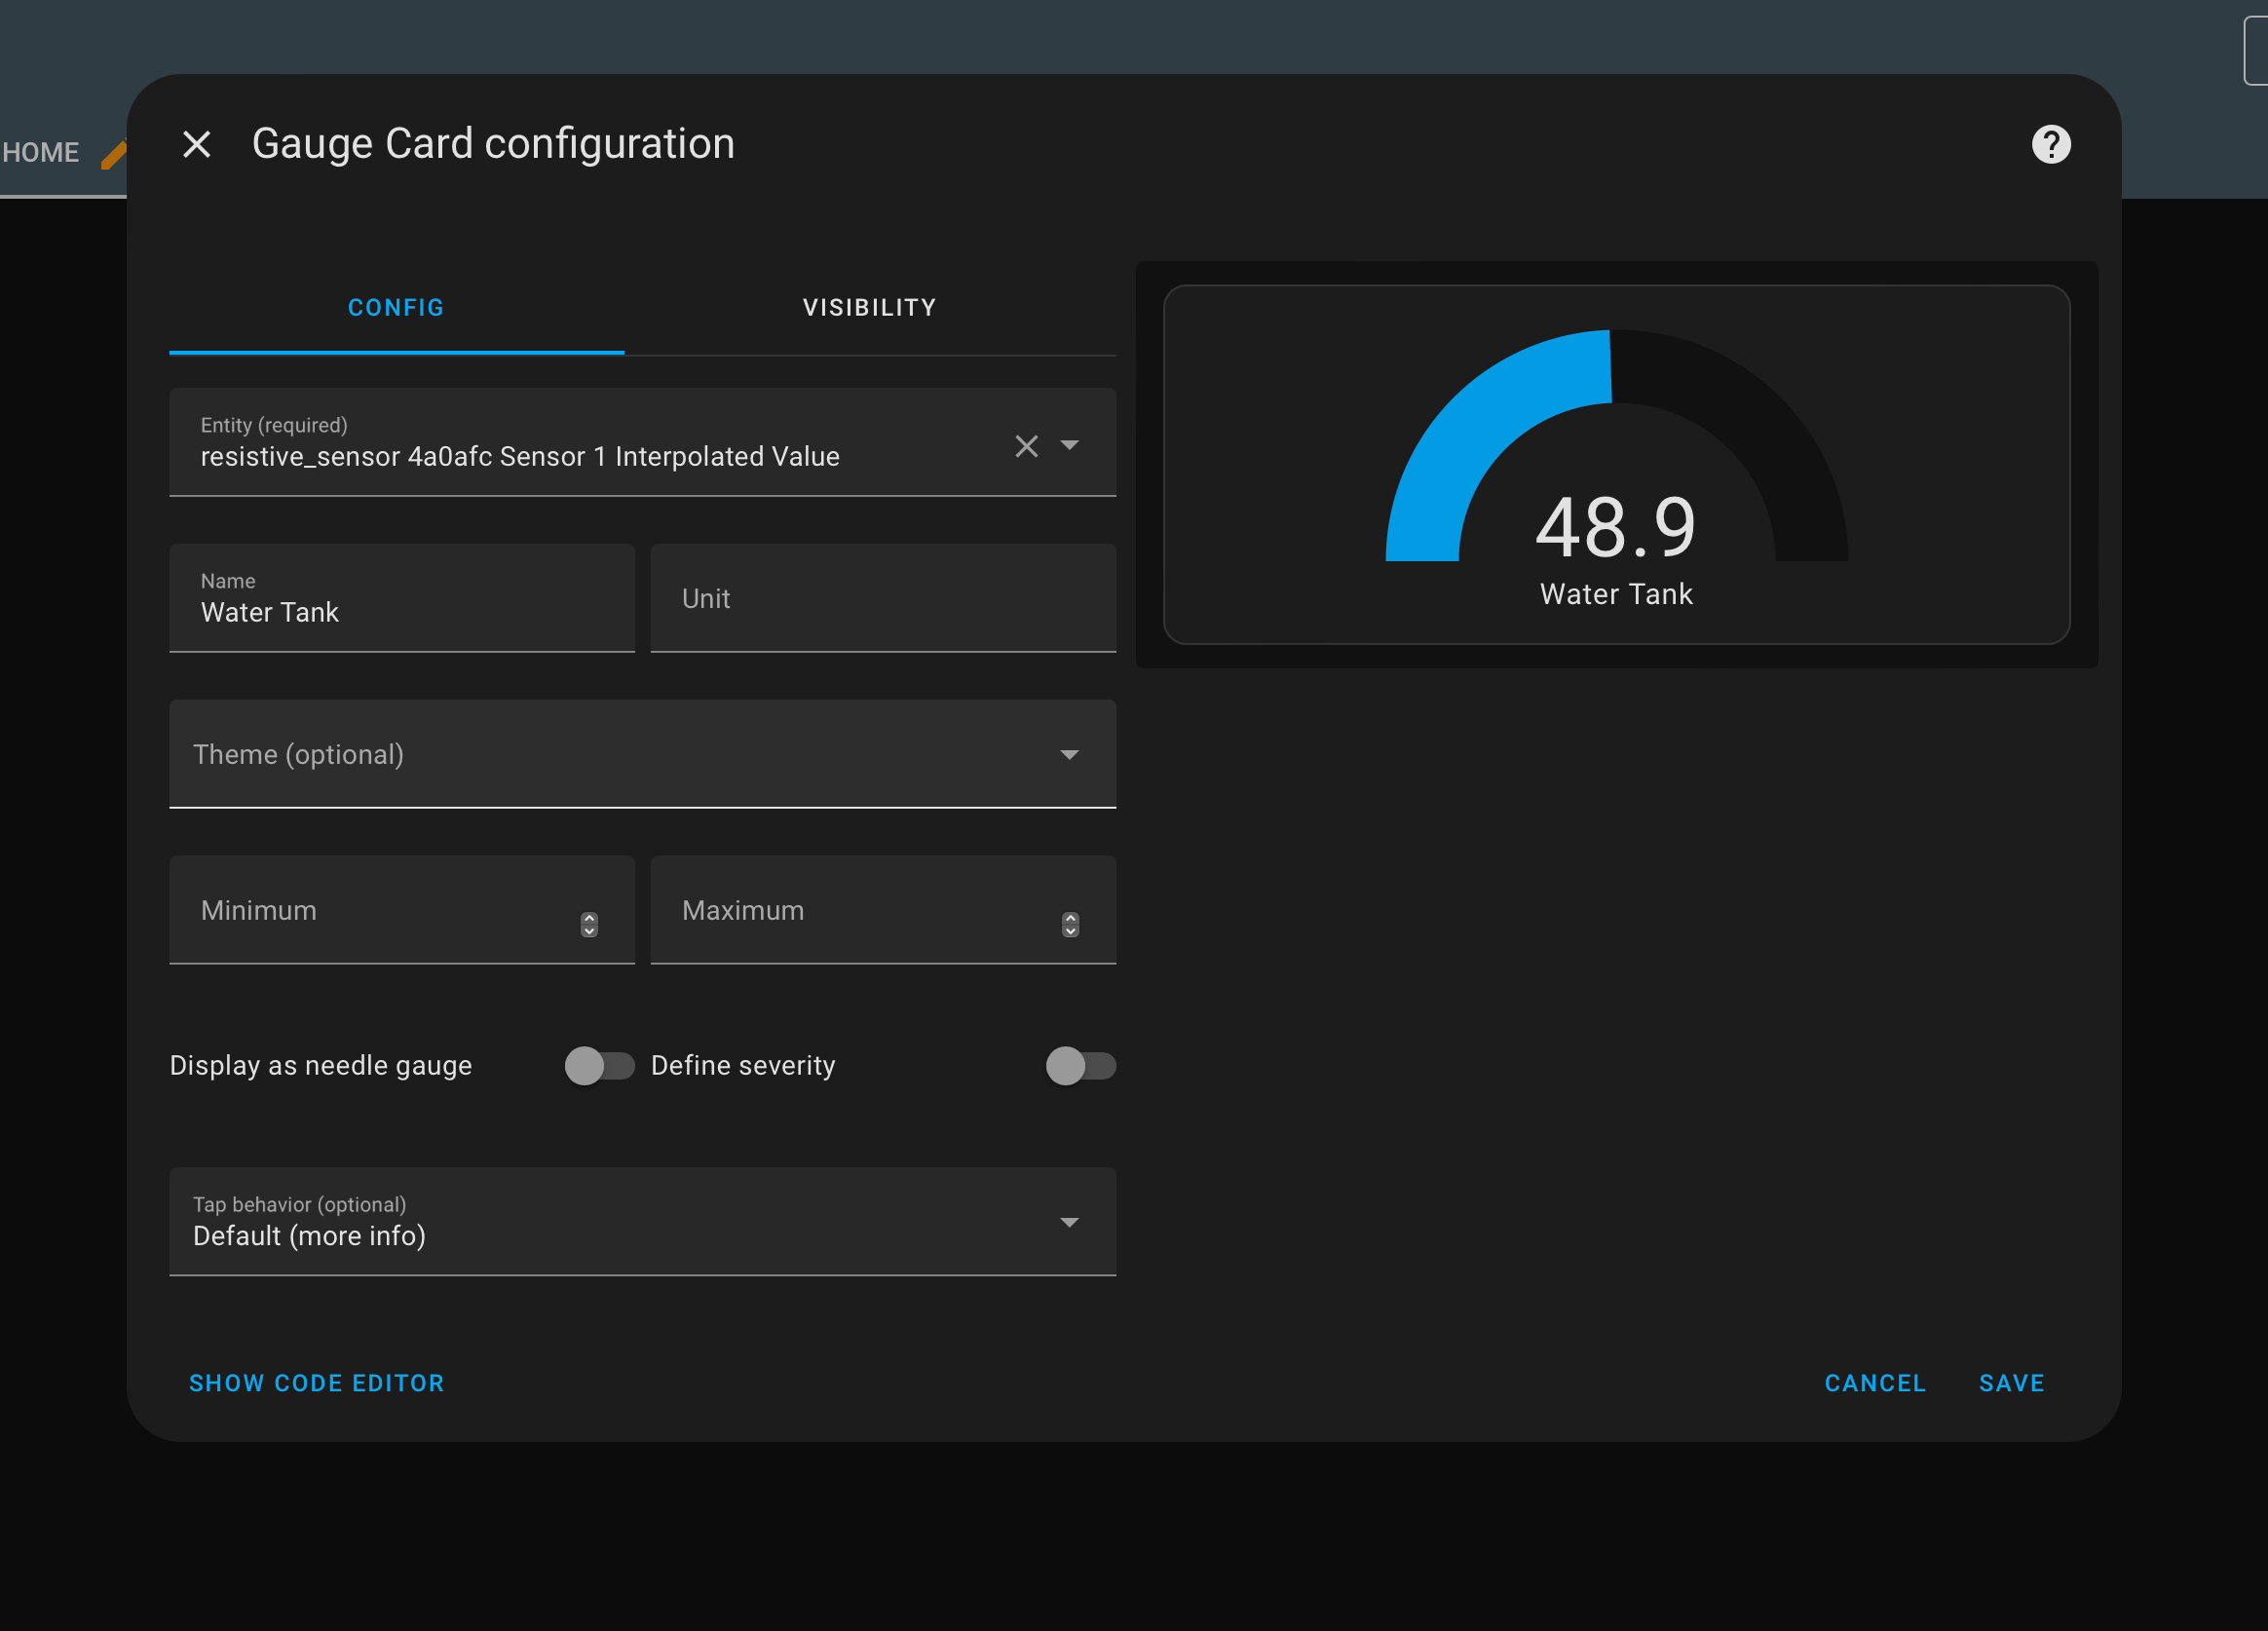Open the Tap behavior dropdown
This screenshot has height=1631, width=2268.
[x=642, y=1221]
